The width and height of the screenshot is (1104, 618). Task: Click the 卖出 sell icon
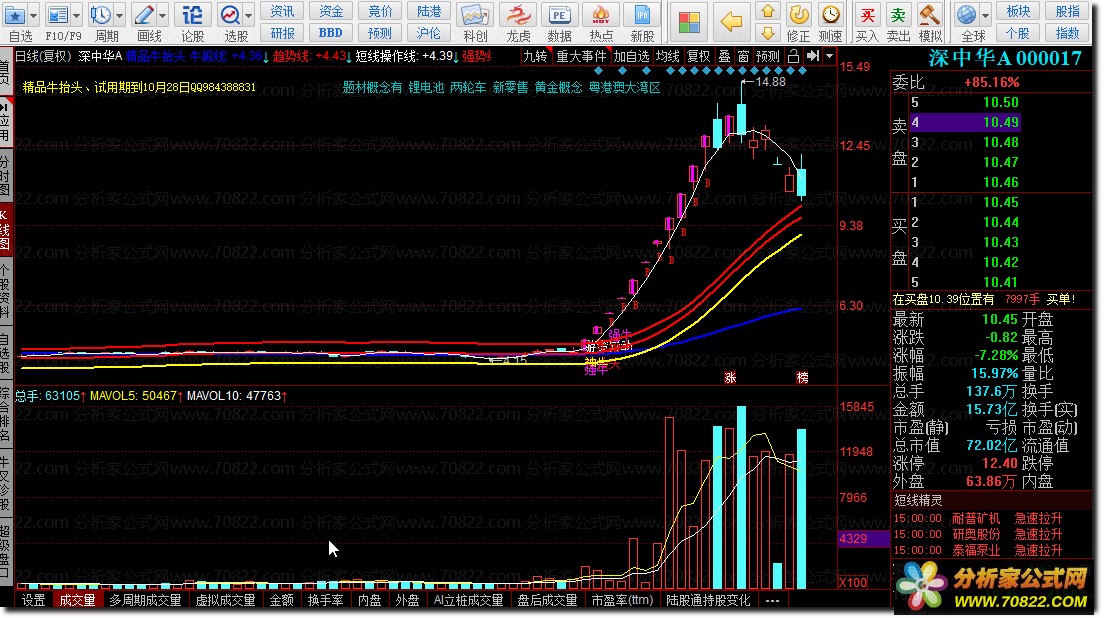898,14
